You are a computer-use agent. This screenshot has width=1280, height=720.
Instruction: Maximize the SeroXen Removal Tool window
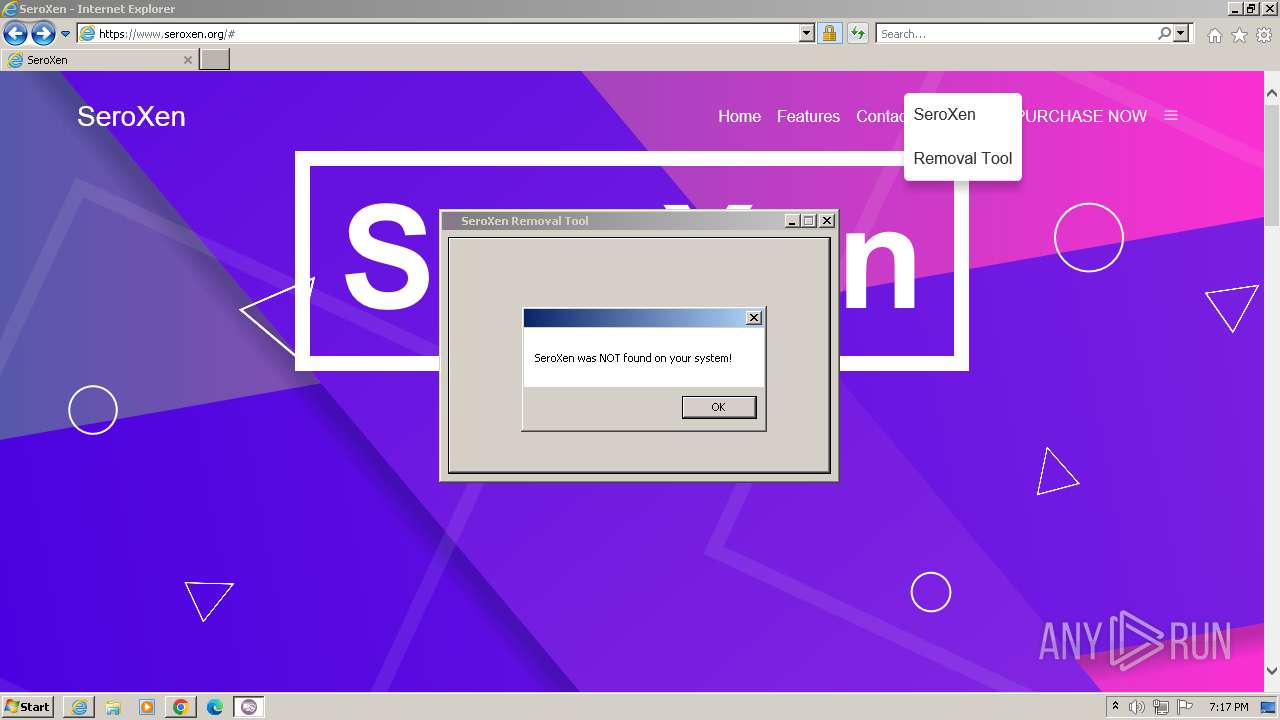[x=809, y=221]
